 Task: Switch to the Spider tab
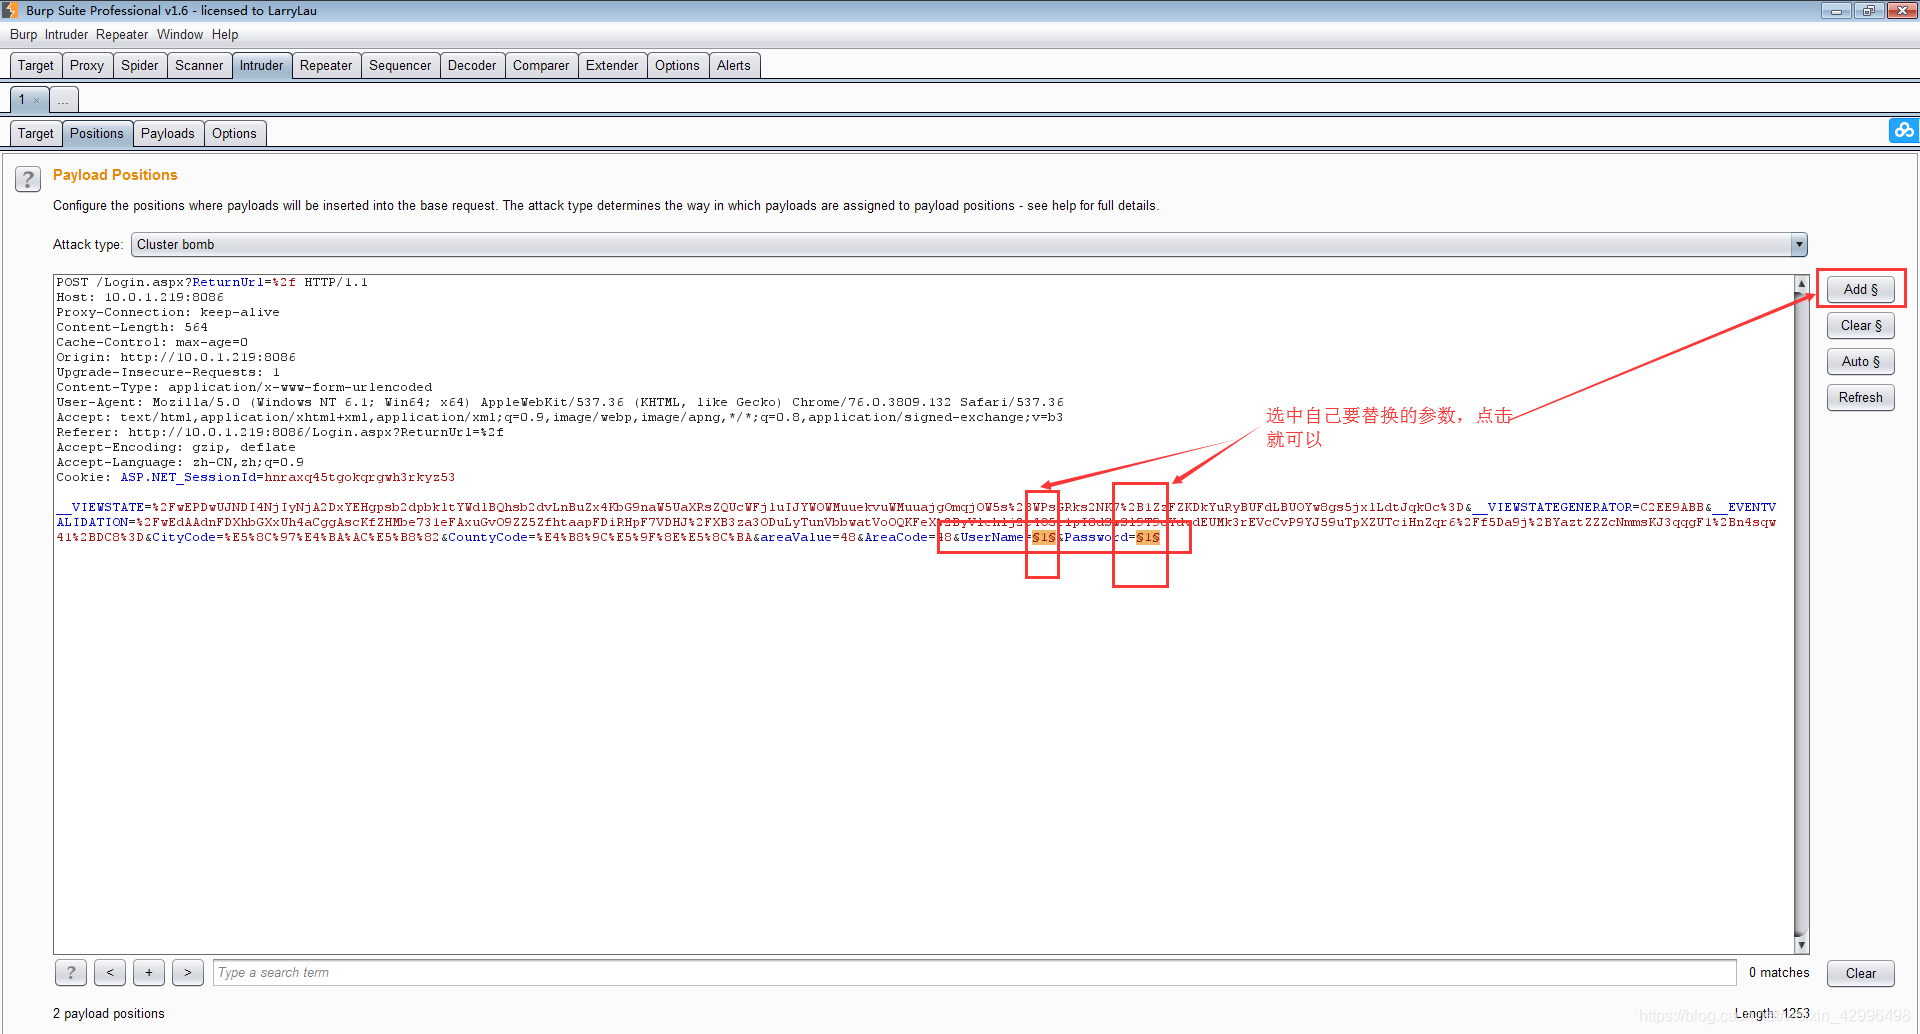pos(140,65)
